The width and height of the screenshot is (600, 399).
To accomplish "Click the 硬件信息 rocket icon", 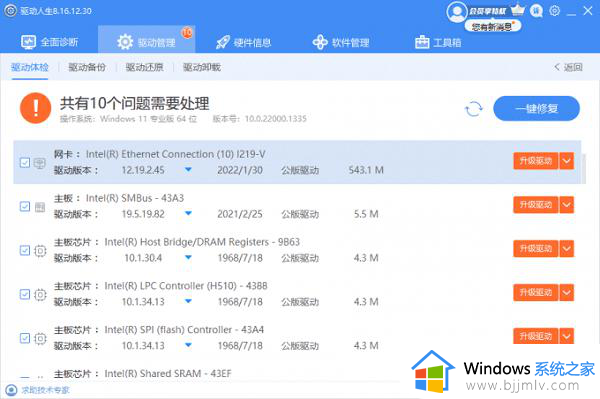I will 223,42.
